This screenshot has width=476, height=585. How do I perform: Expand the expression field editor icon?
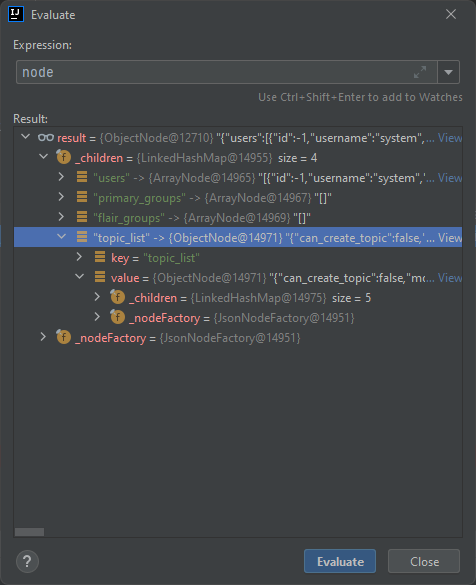coord(420,72)
